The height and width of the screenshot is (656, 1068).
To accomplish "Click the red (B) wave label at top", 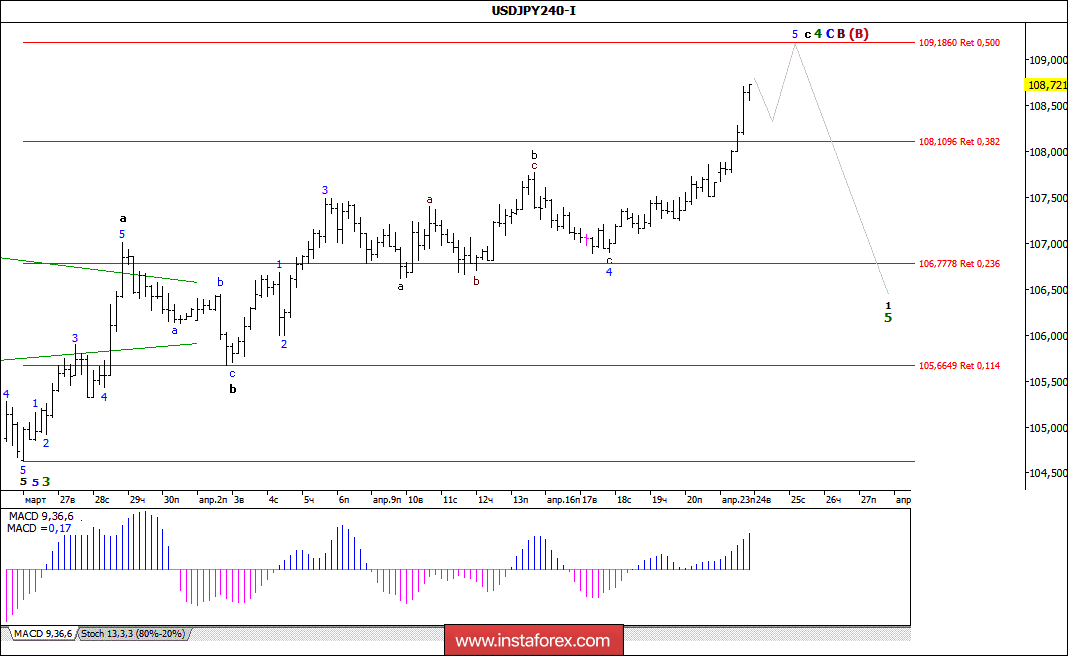I will [858, 33].
